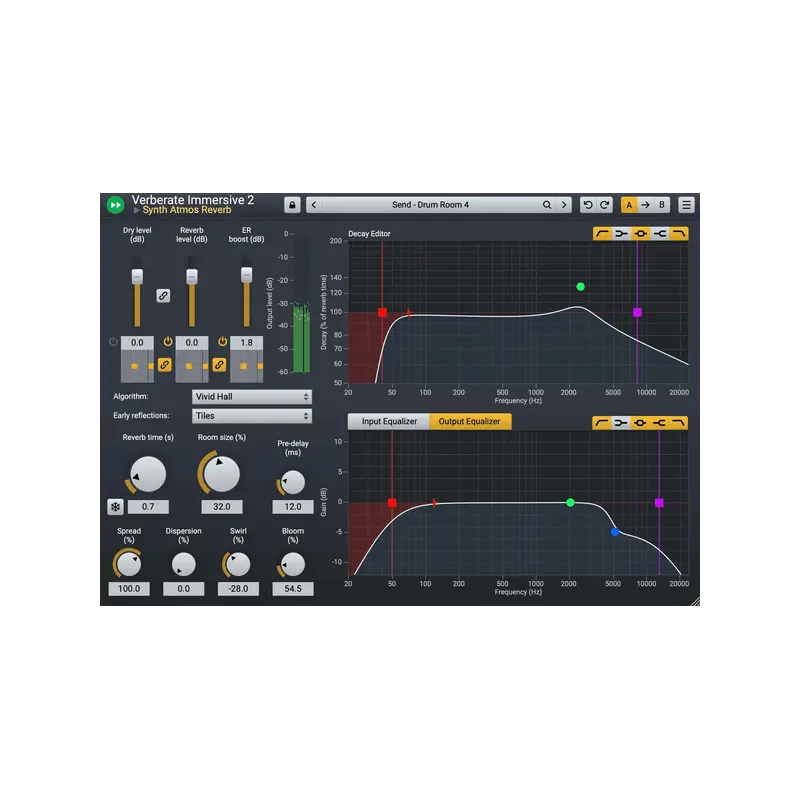Click the Dry level value 0.0 field
The width and height of the screenshot is (800, 800).
pyautogui.click(x=137, y=343)
